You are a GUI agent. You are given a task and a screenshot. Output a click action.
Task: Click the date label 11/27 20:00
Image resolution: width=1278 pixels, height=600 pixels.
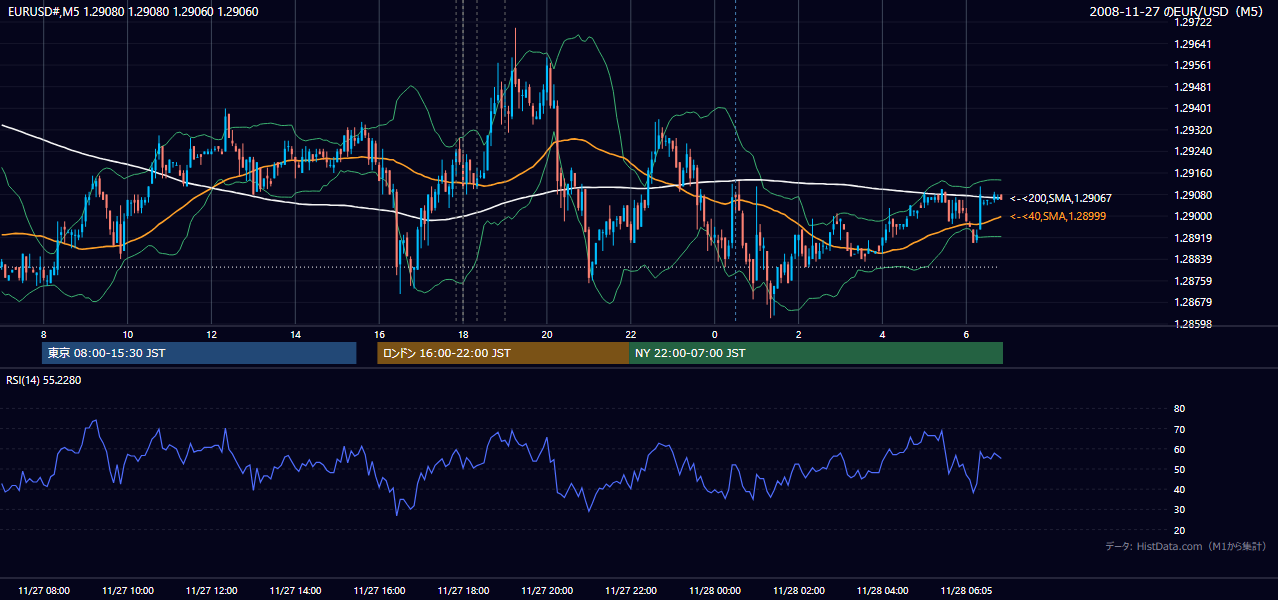[x=548, y=591]
